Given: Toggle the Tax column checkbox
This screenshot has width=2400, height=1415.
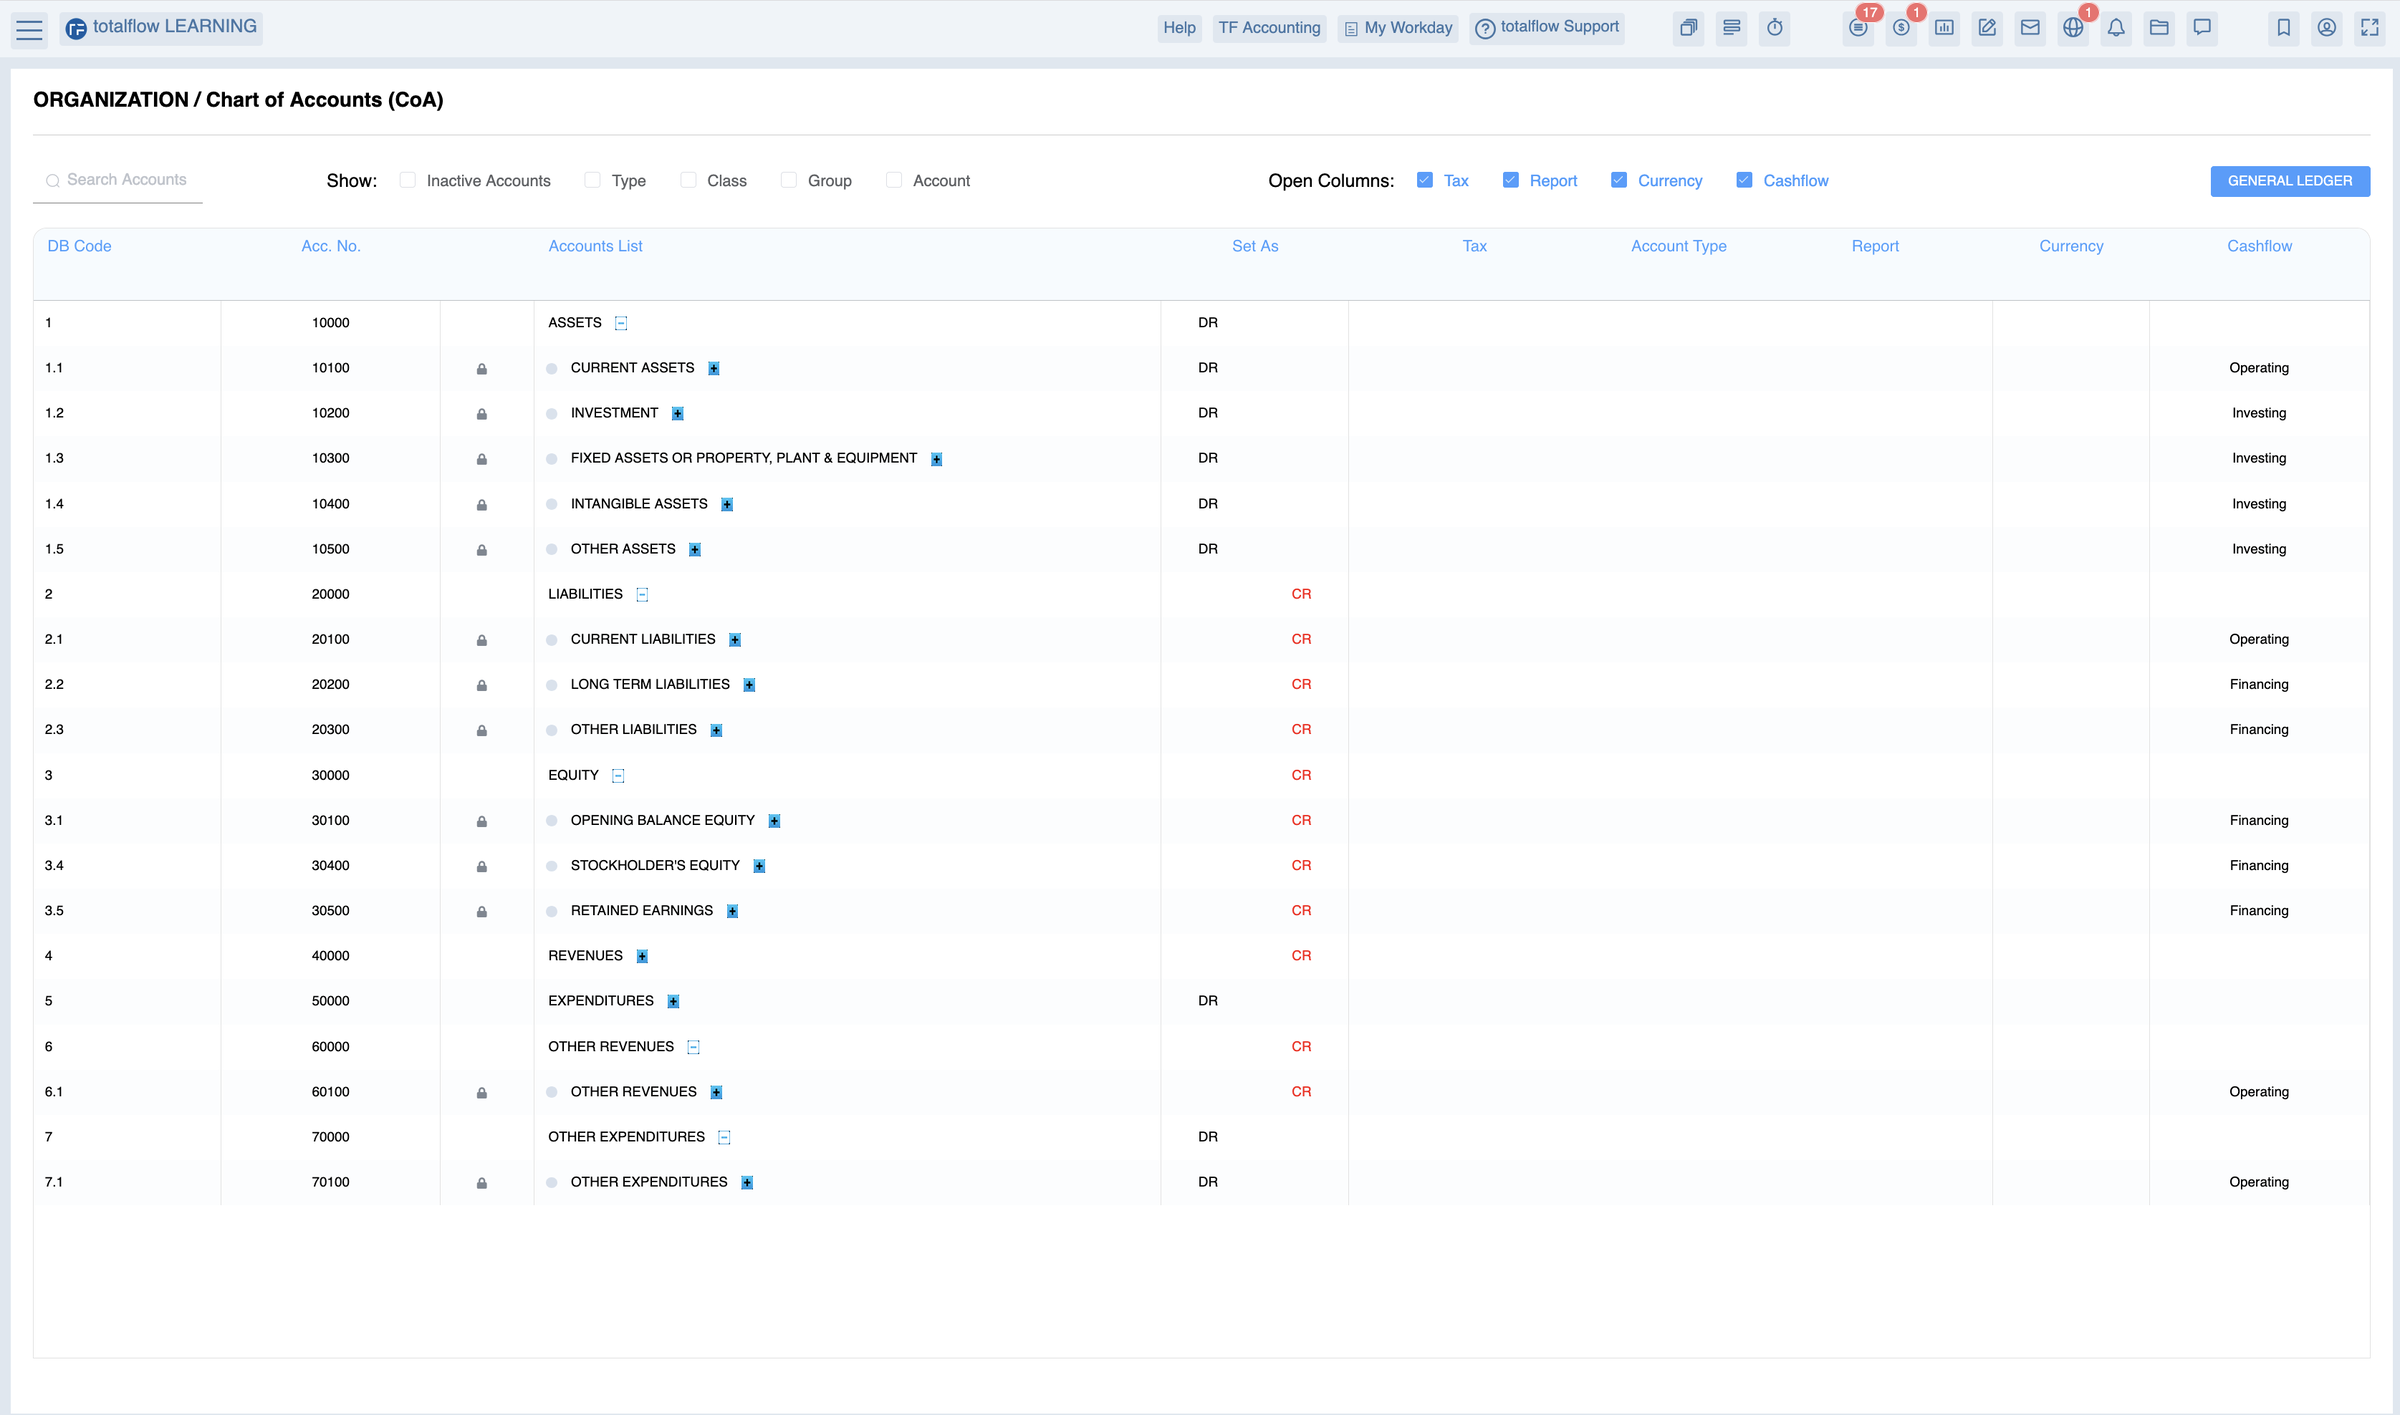Looking at the screenshot, I should (x=1425, y=180).
